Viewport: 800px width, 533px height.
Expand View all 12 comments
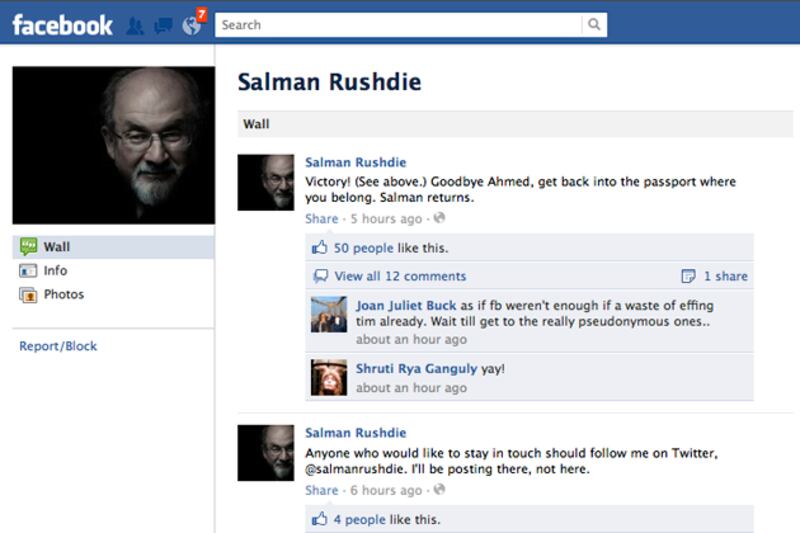point(400,276)
